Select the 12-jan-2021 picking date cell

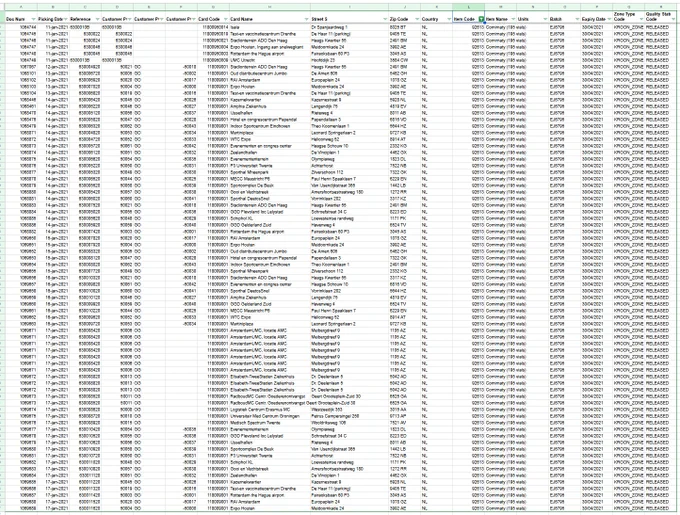[53, 67]
